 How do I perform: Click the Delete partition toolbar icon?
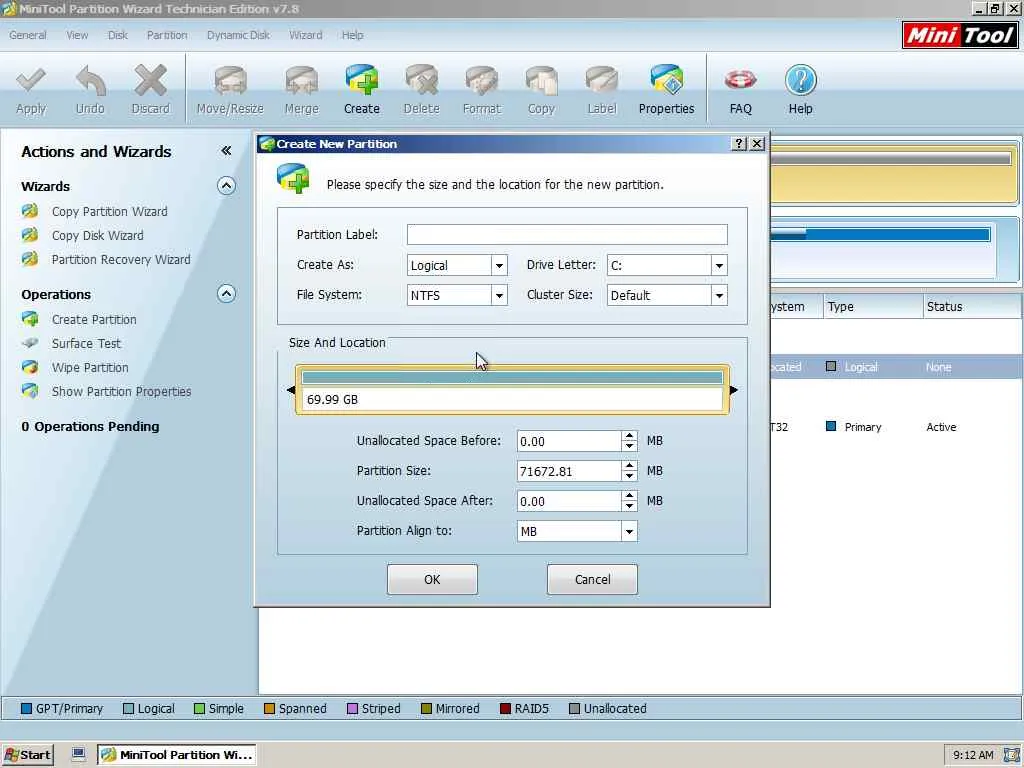421,81
